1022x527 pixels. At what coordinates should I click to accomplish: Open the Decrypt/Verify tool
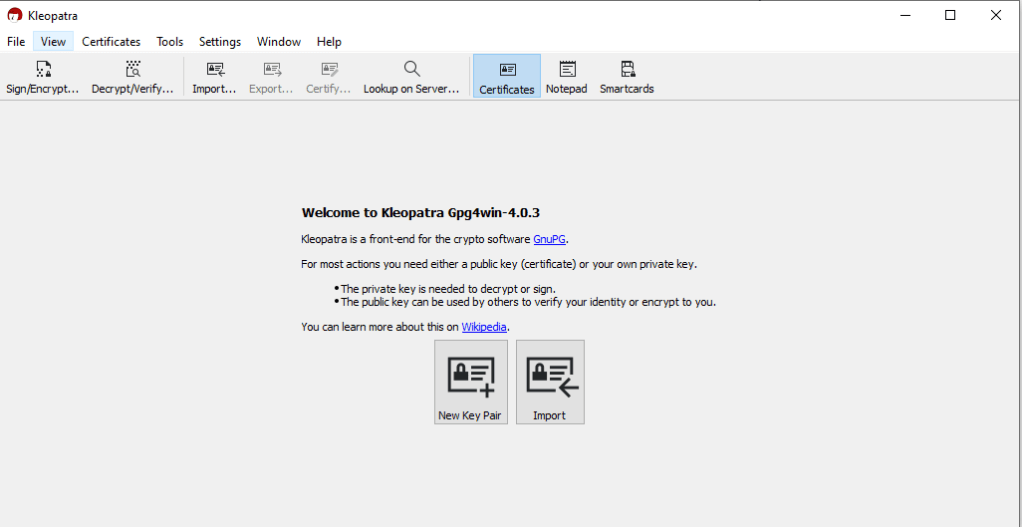pyautogui.click(x=132, y=76)
